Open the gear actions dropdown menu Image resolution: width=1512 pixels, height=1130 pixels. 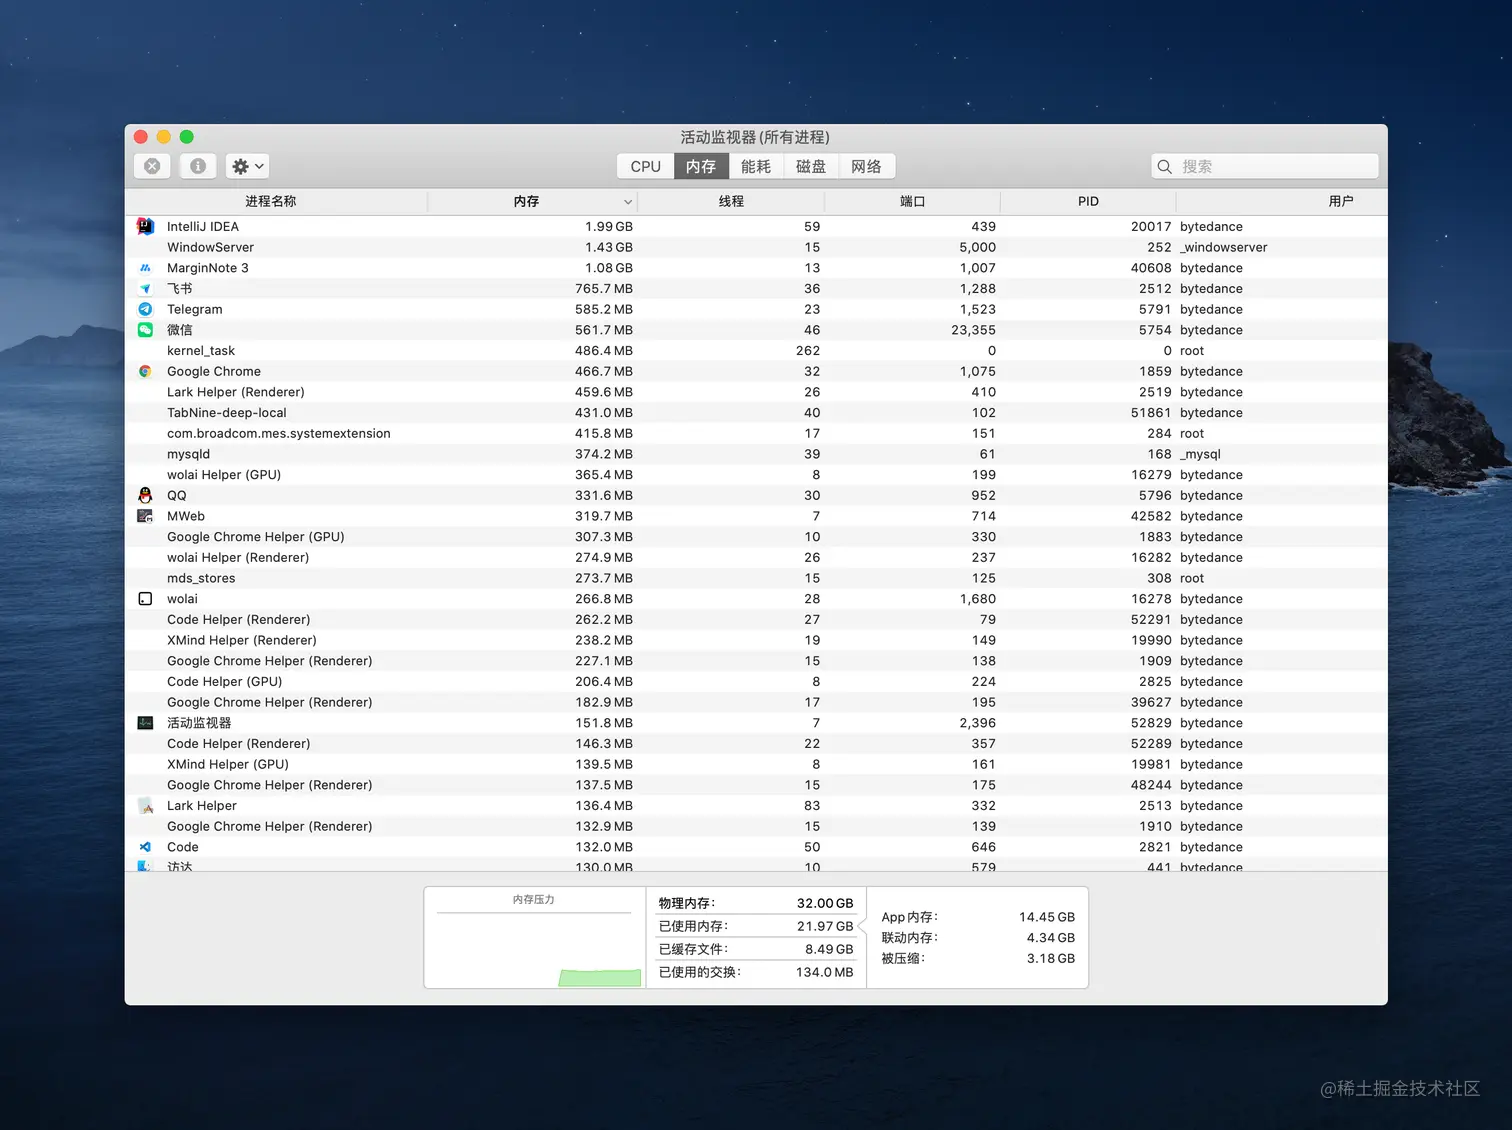(247, 166)
